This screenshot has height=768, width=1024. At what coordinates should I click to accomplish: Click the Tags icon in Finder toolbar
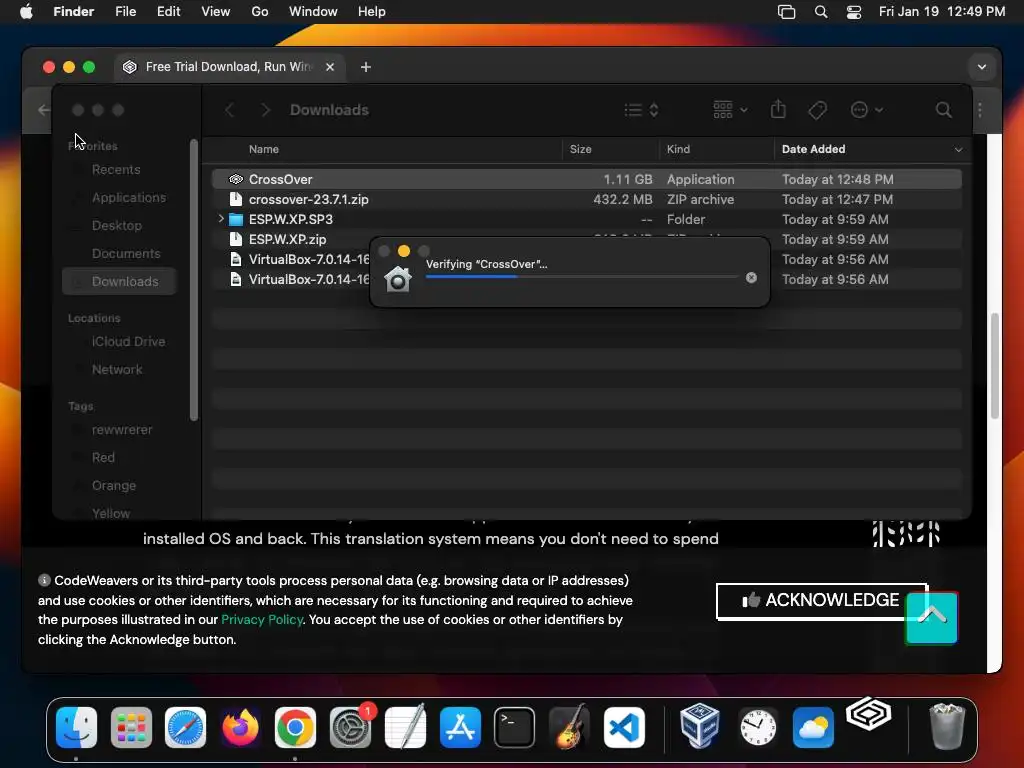(x=817, y=110)
